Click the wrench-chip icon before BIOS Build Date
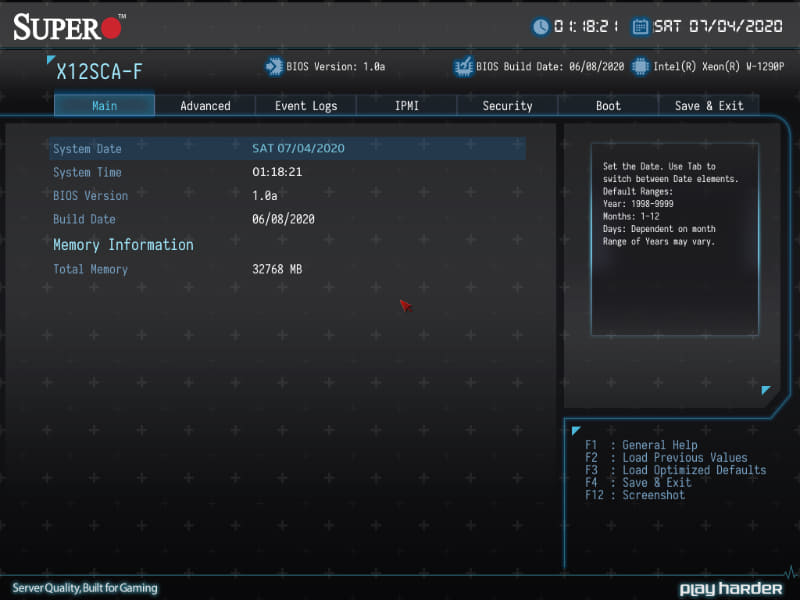Screen dimensions: 800x600 pos(464,66)
